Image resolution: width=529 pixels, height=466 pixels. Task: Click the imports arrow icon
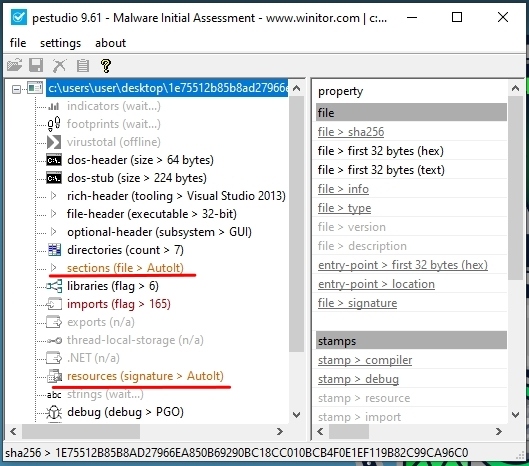pos(54,304)
